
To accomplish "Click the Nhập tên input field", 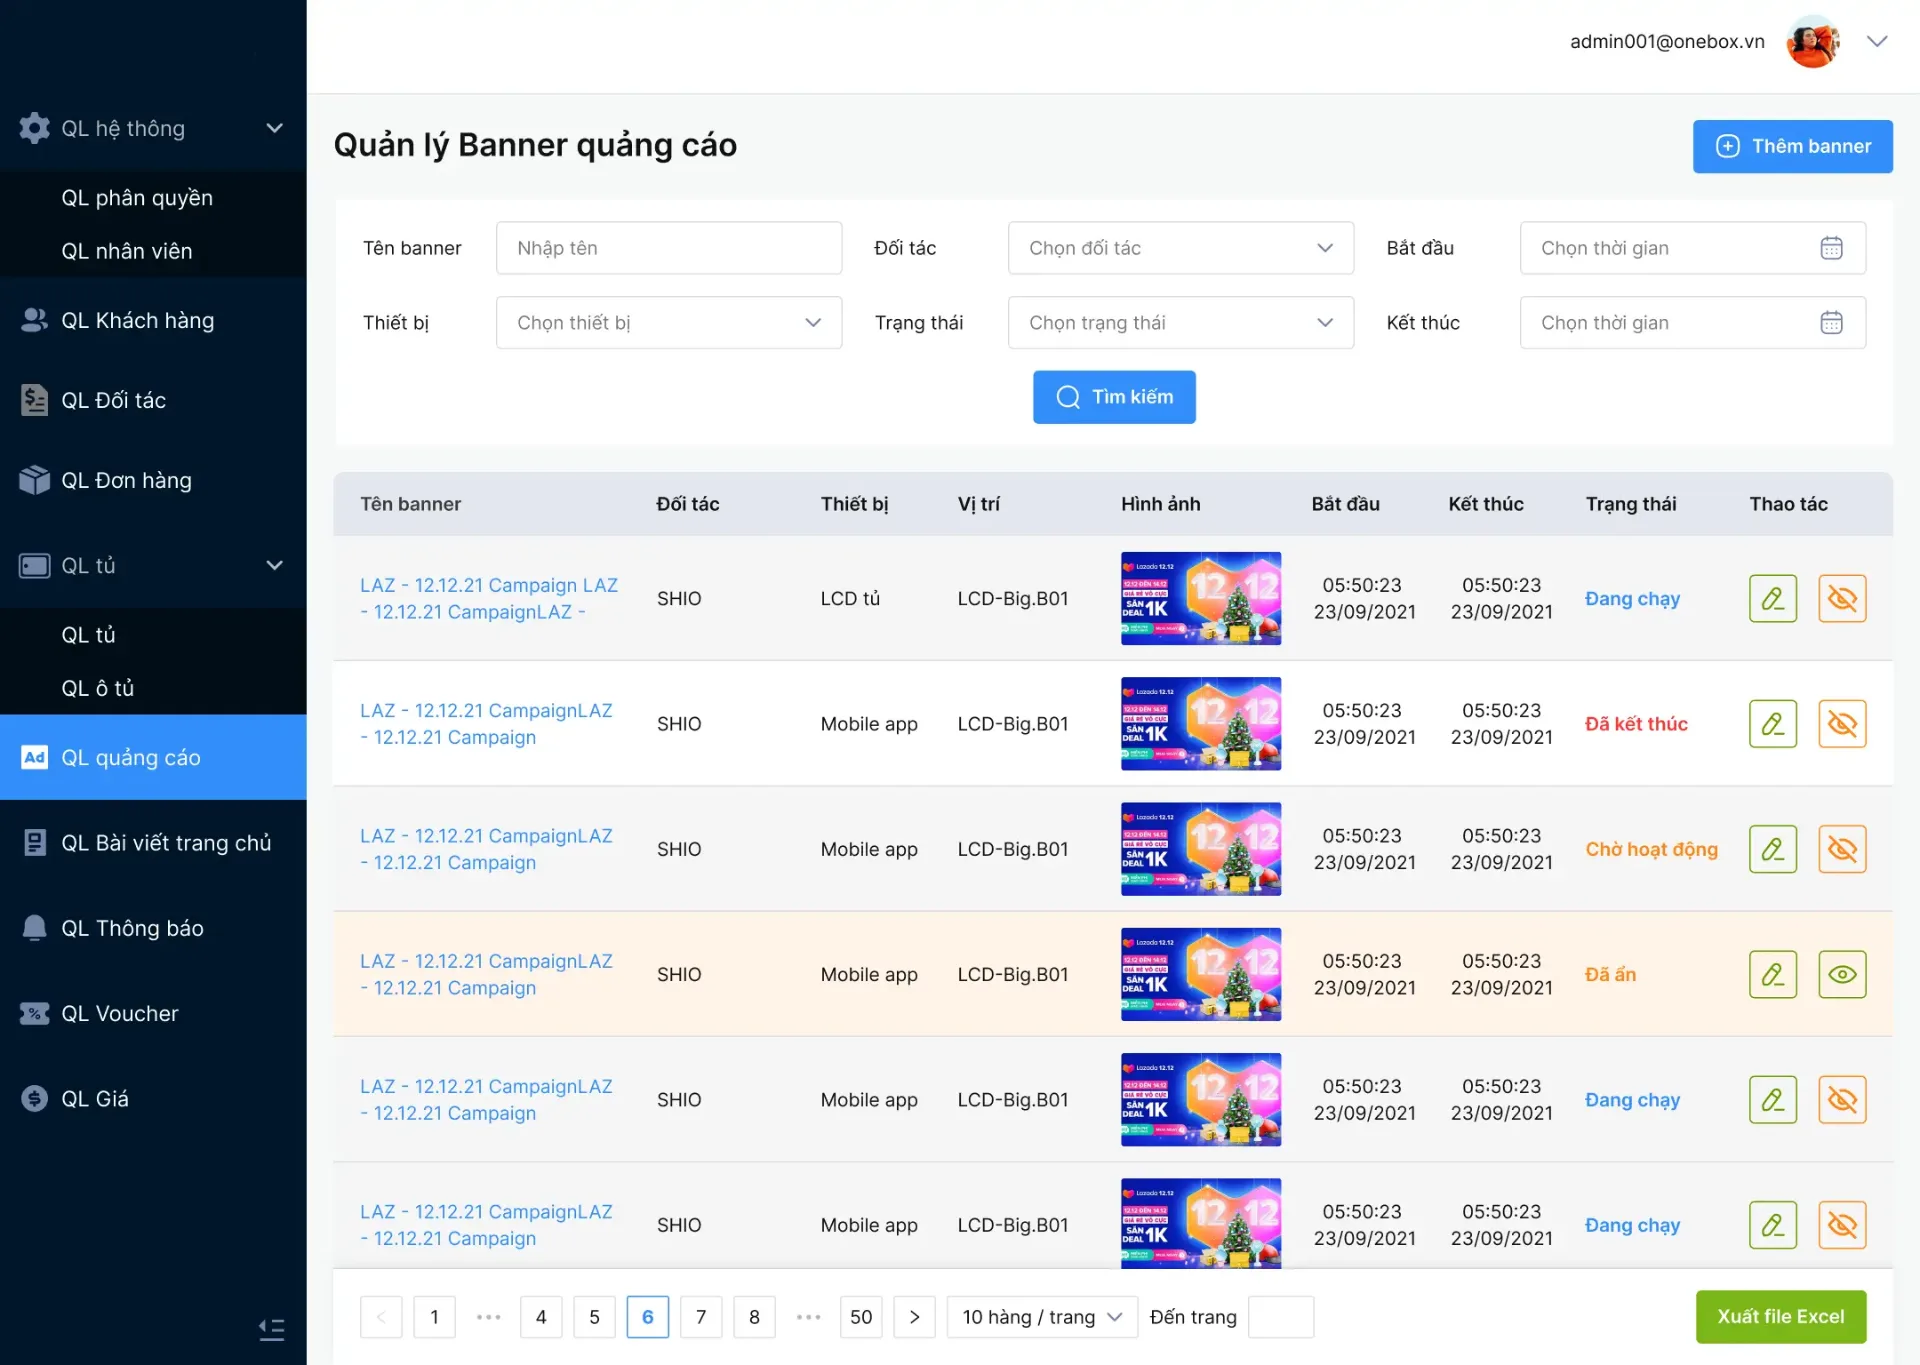I will [x=668, y=248].
